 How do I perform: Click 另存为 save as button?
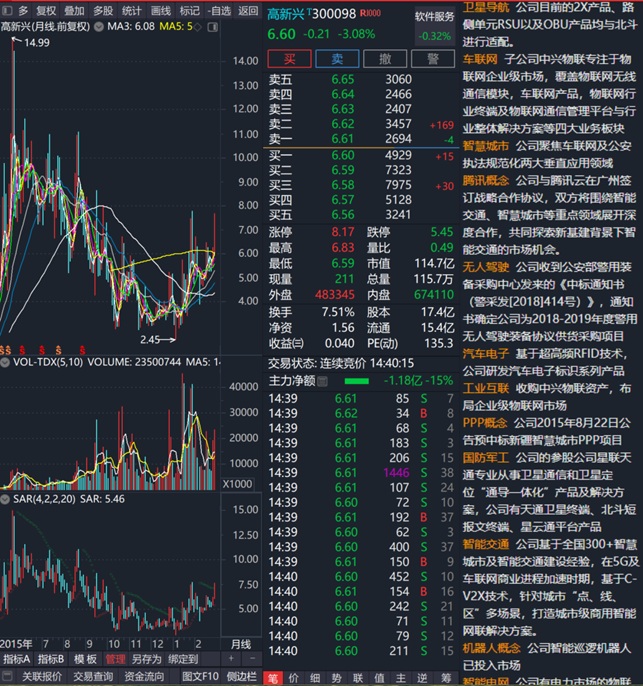point(147,659)
